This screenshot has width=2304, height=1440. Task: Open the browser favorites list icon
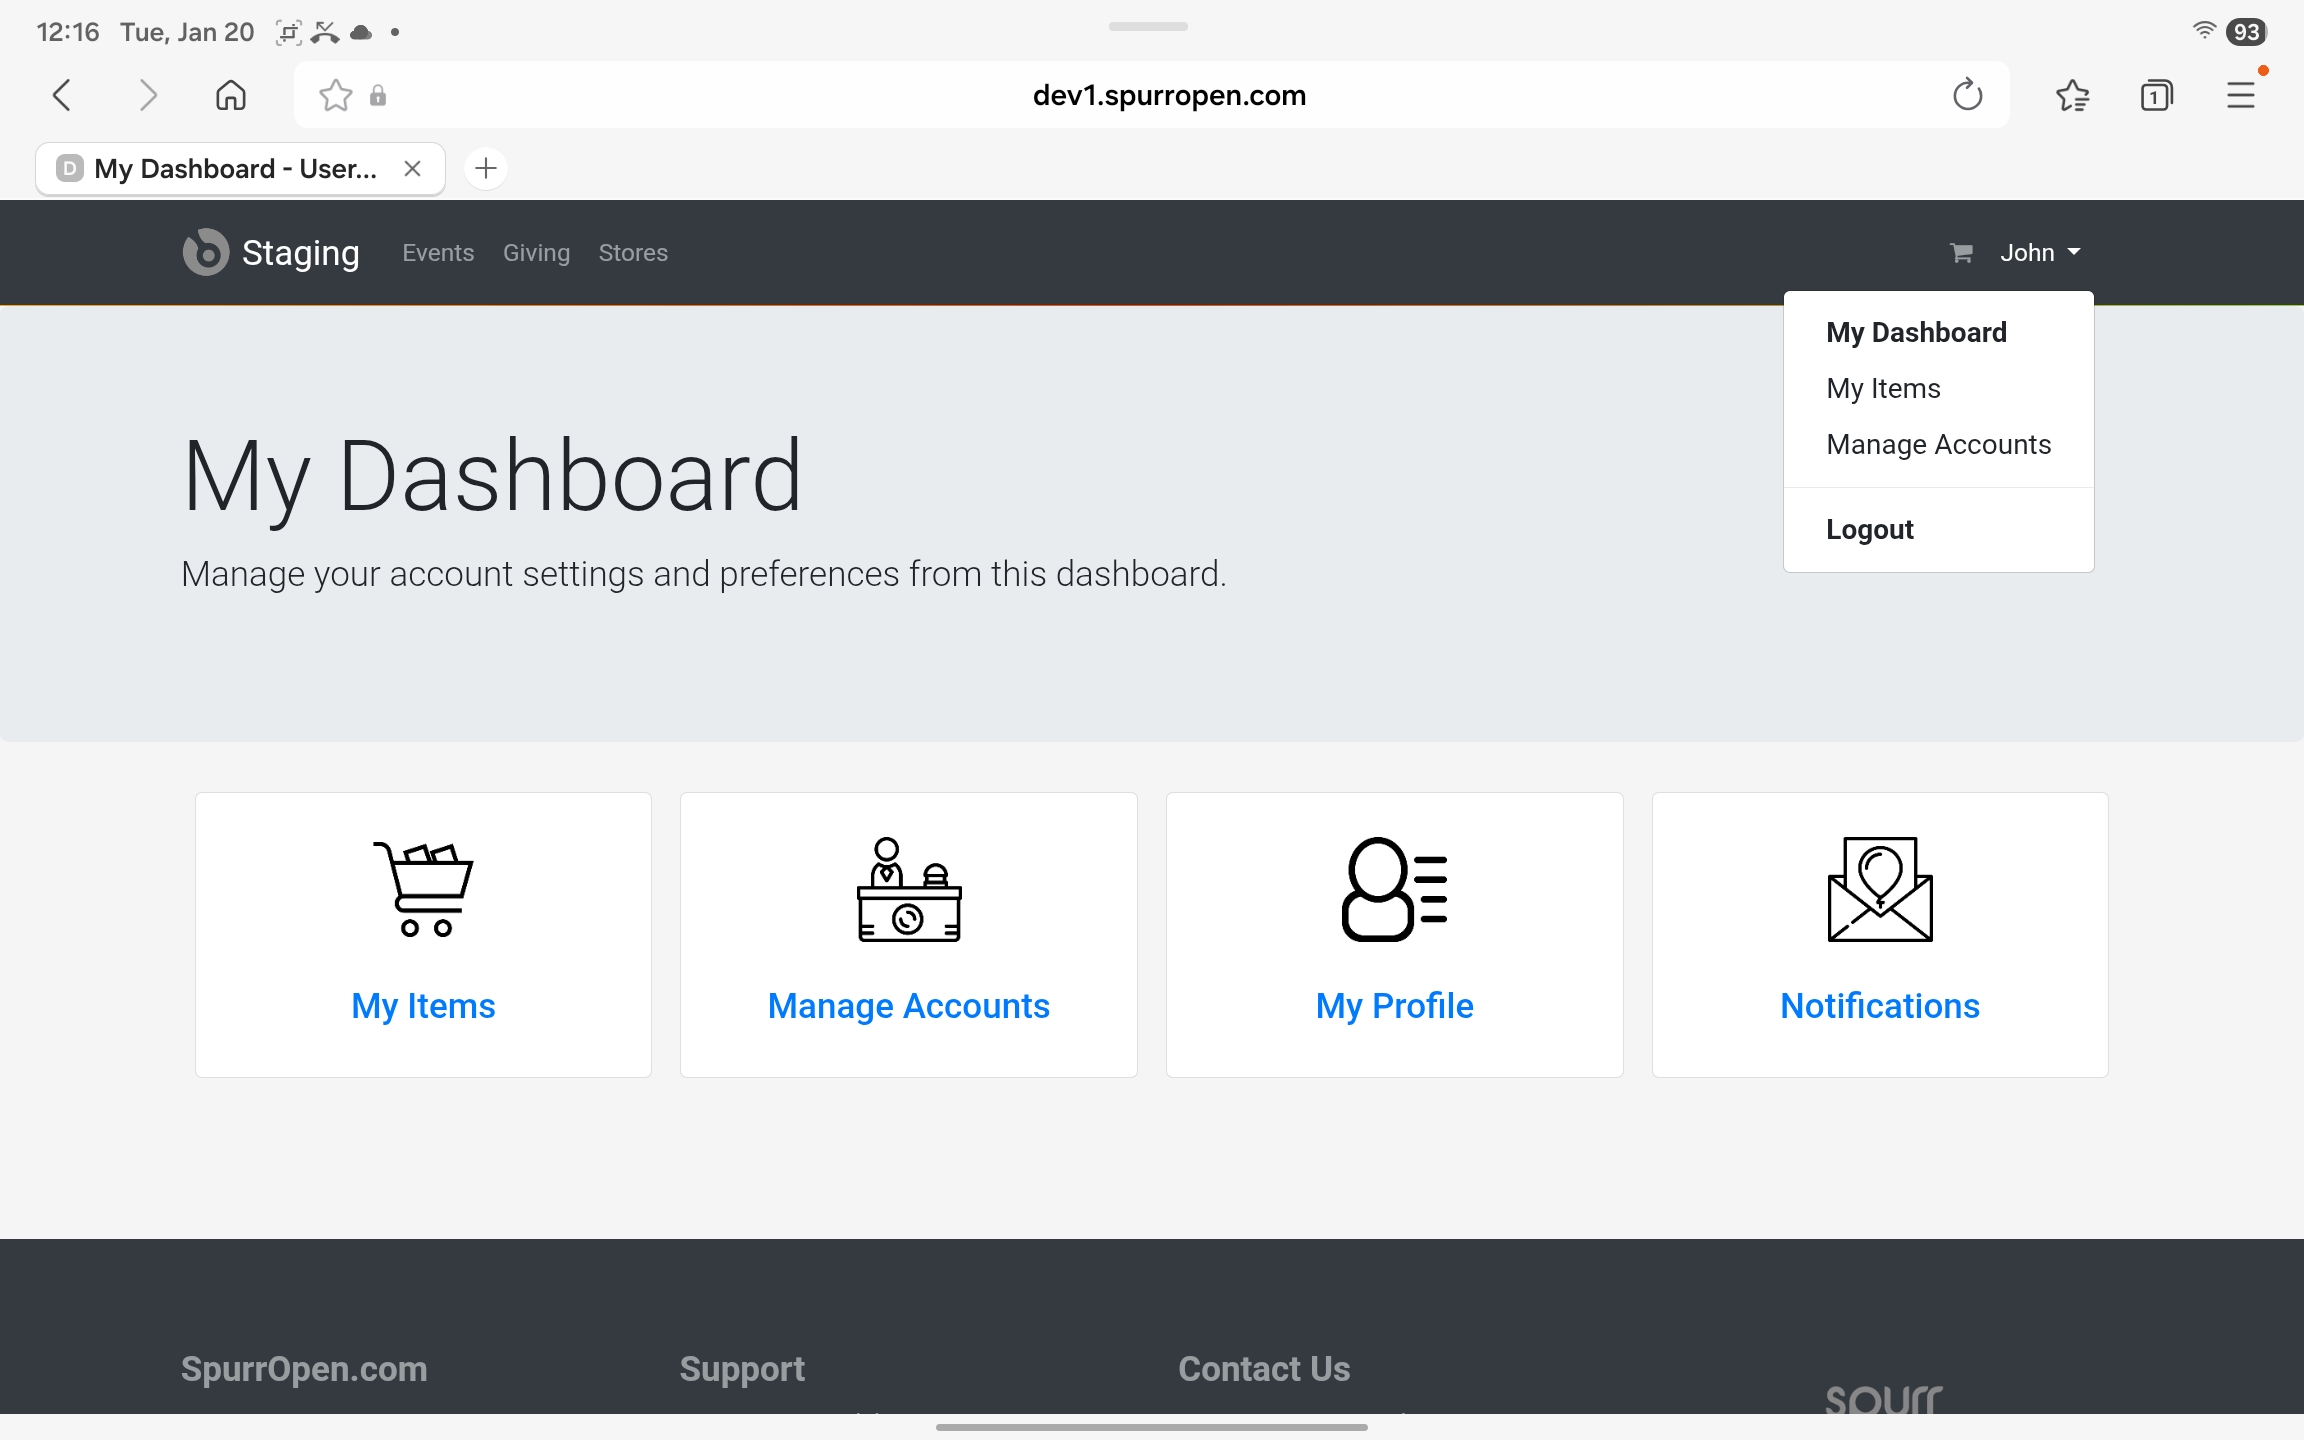[2072, 96]
